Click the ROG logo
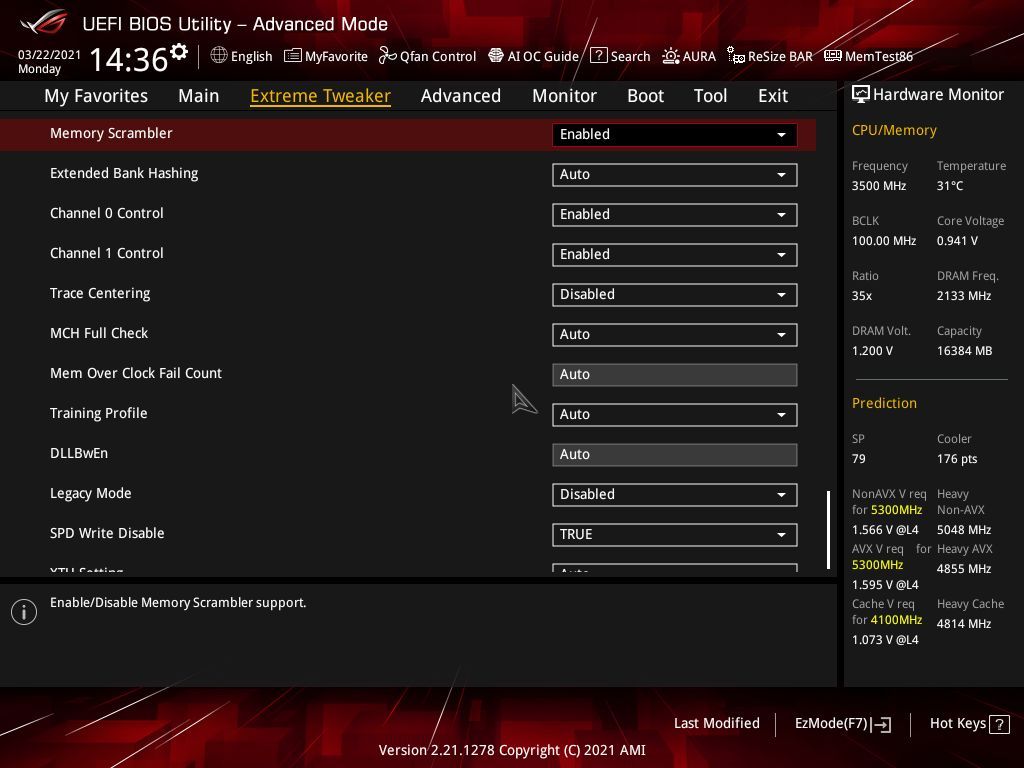The image size is (1024, 768). coord(43,22)
